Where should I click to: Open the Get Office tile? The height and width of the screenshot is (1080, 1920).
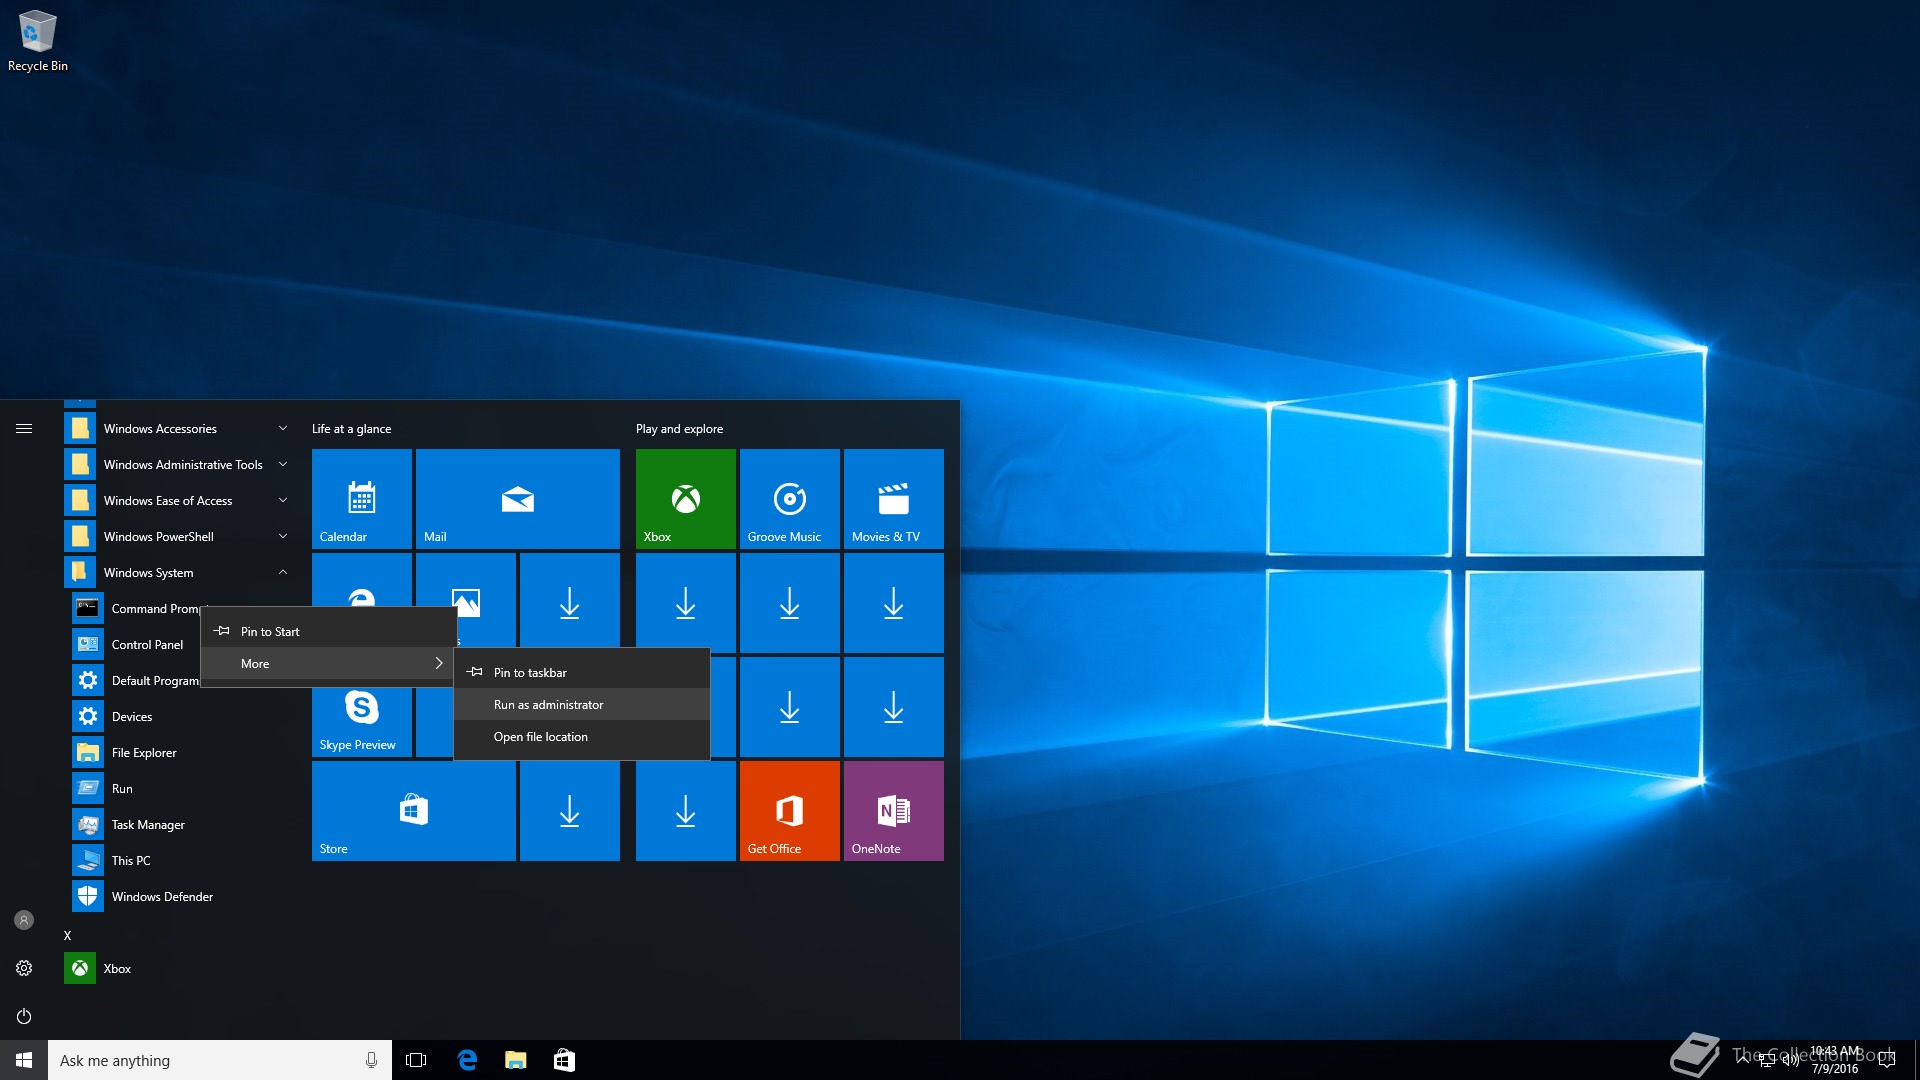click(x=790, y=811)
